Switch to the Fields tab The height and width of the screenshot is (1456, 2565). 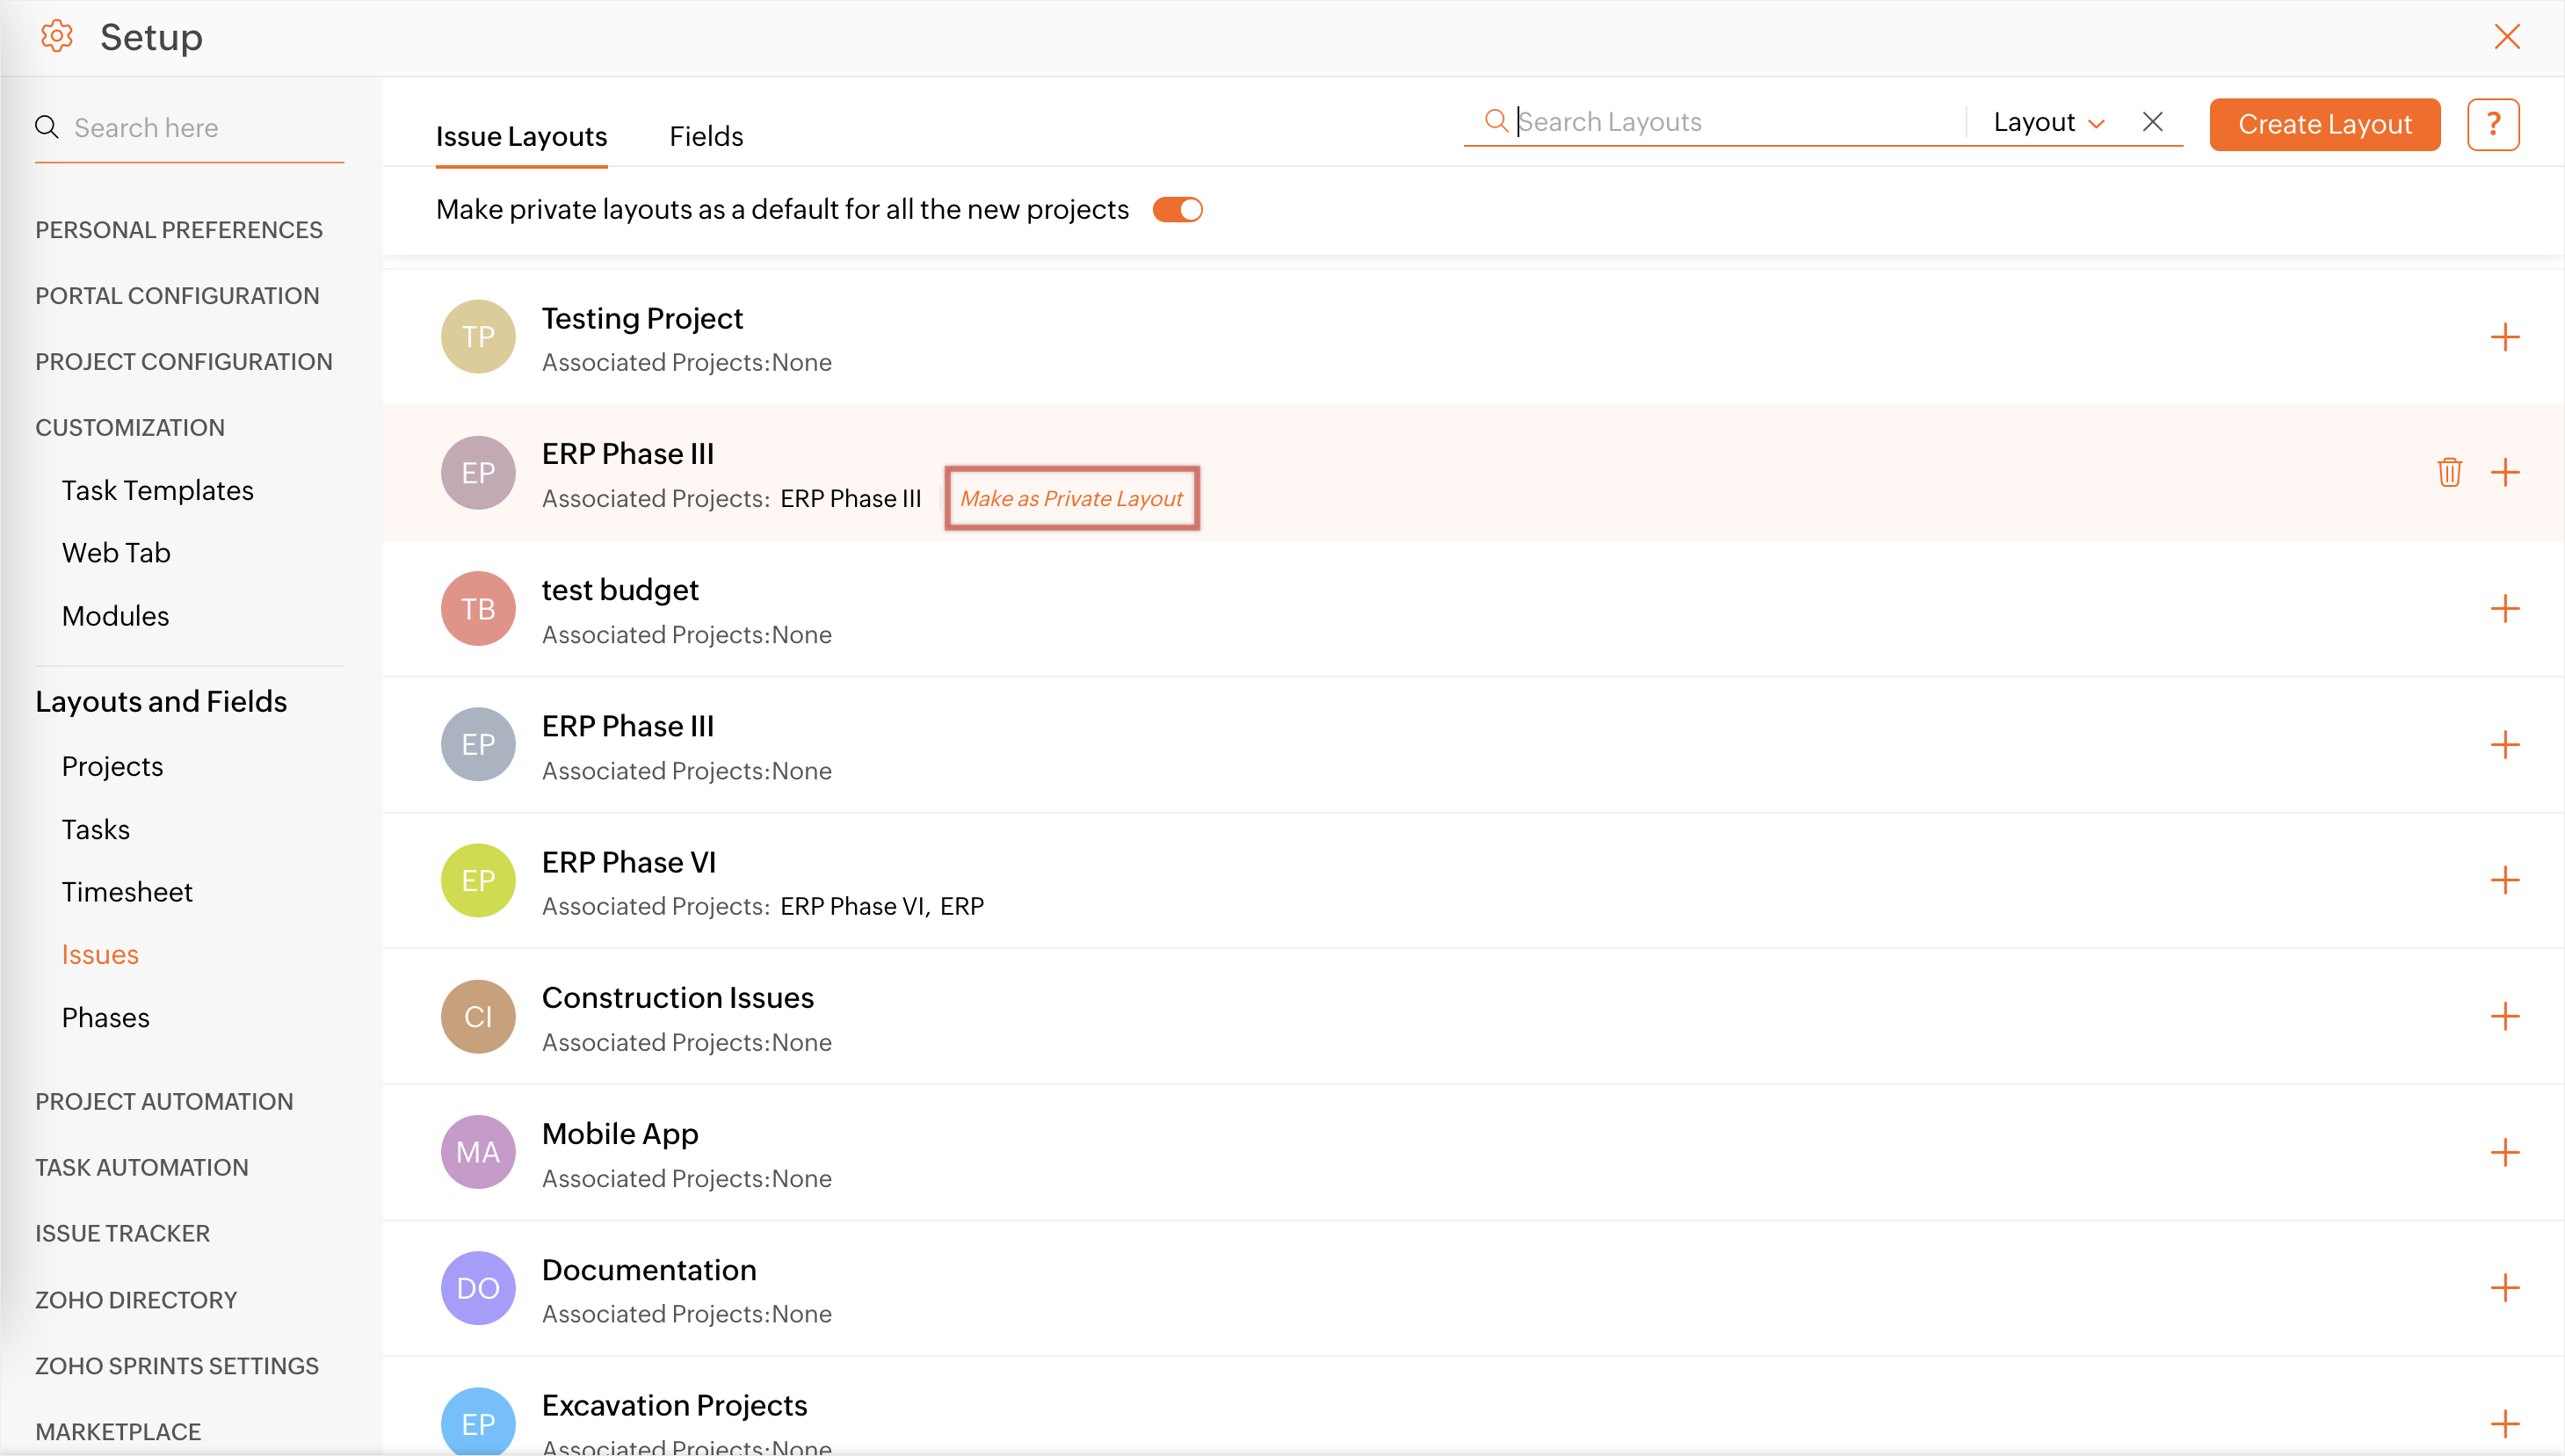pos(705,136)
